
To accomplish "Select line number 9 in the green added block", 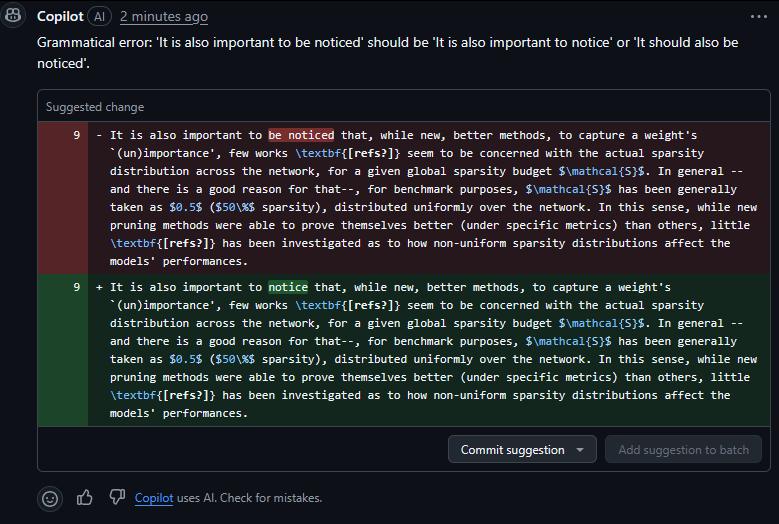I will [x=77, y=287].
